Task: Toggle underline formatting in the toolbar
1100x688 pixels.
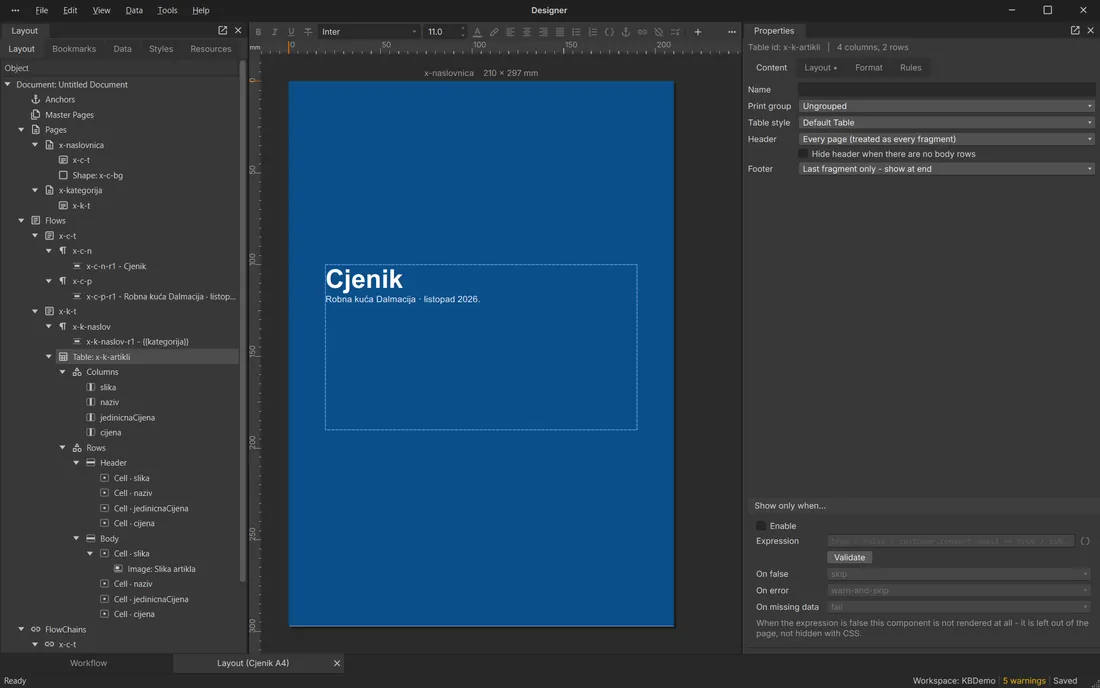Action: coord(291,32)
